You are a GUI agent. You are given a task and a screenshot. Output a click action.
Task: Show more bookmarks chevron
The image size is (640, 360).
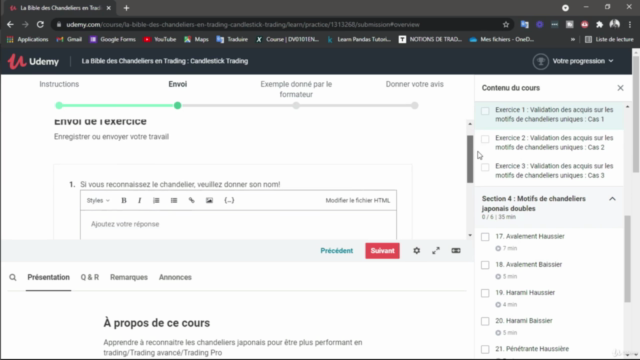573,40
